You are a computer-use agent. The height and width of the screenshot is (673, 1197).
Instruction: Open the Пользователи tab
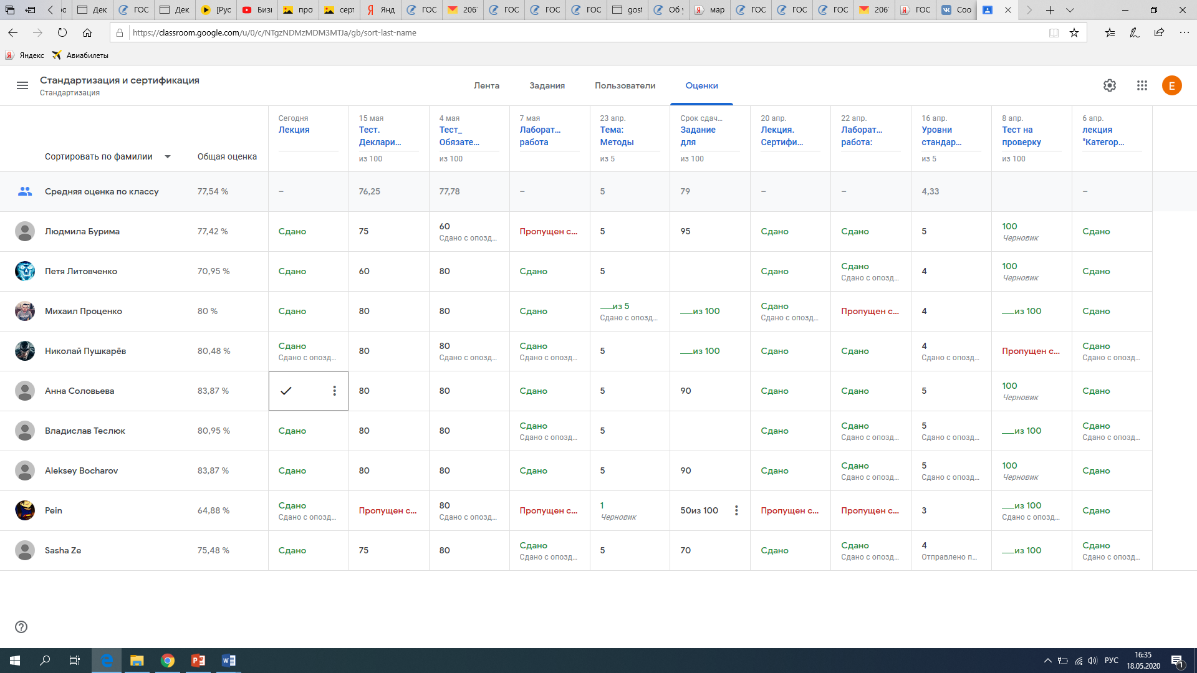pos(624,86)
